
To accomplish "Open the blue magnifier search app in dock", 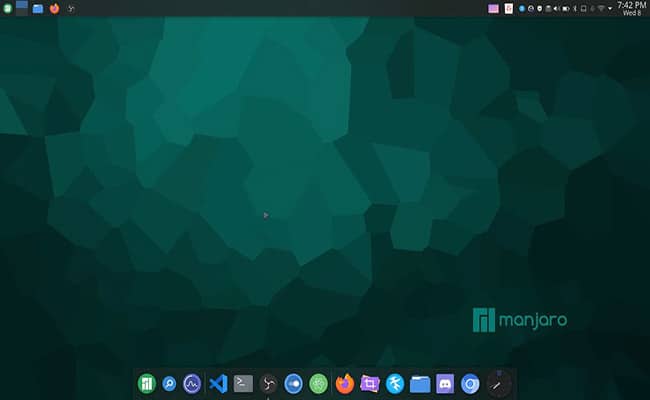I will tap(169, 384).
